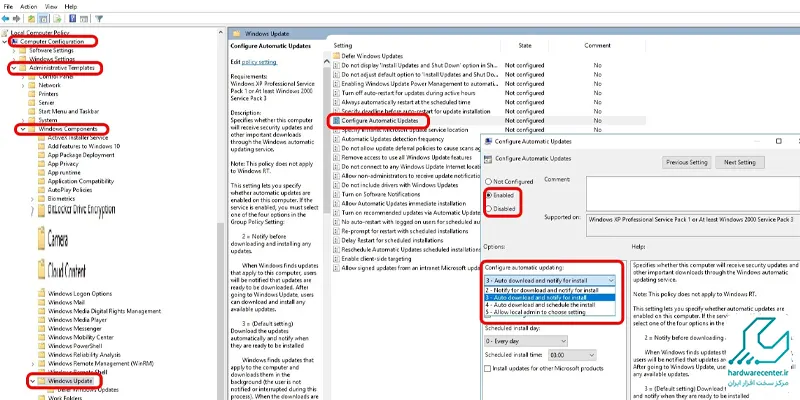Viewport: 800px width, 400px height.
Task: Check Install updates for other Microsoft products
Action: point(488,368)
